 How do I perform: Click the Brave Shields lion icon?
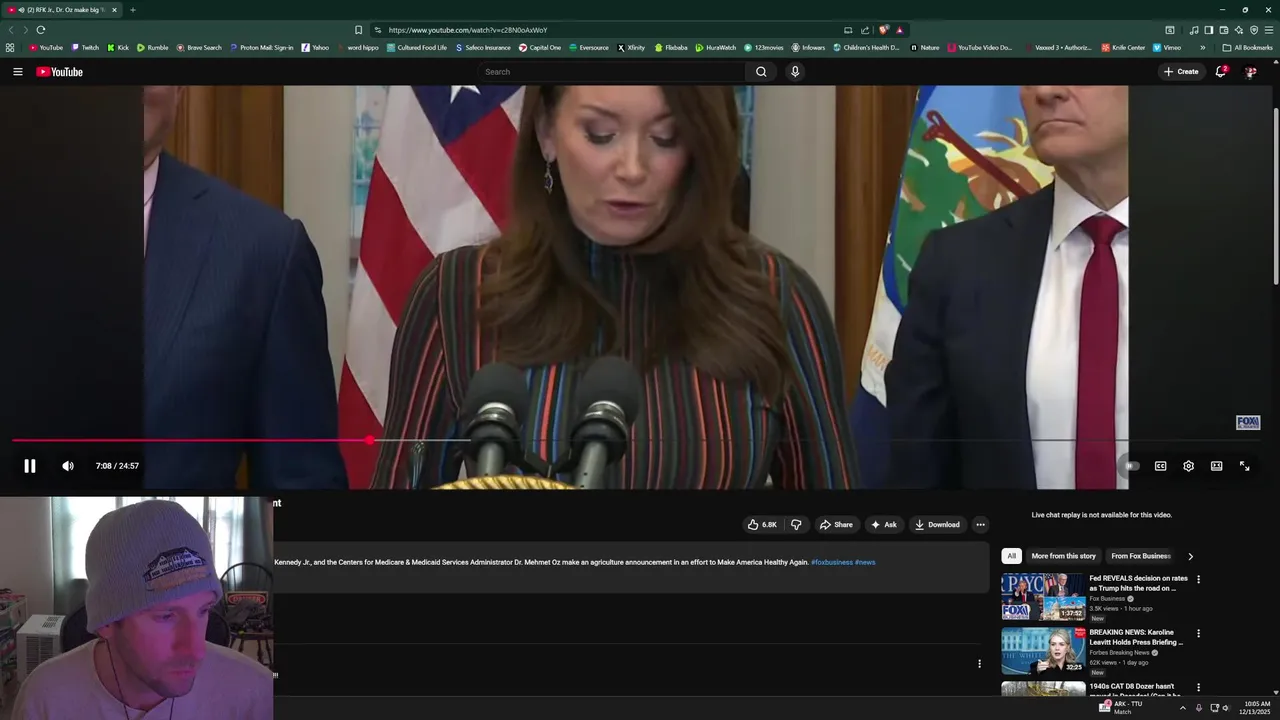pos(883,30)
